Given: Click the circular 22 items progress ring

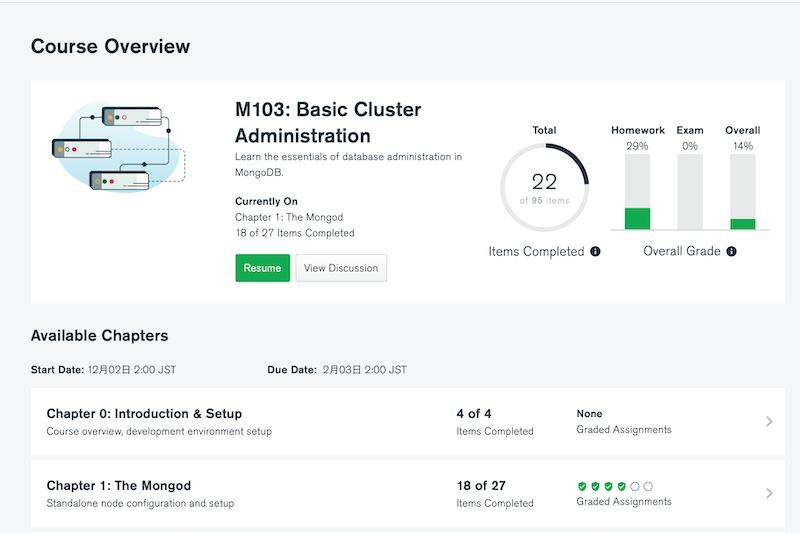Looking at the screenshot, I should (544, 188).
